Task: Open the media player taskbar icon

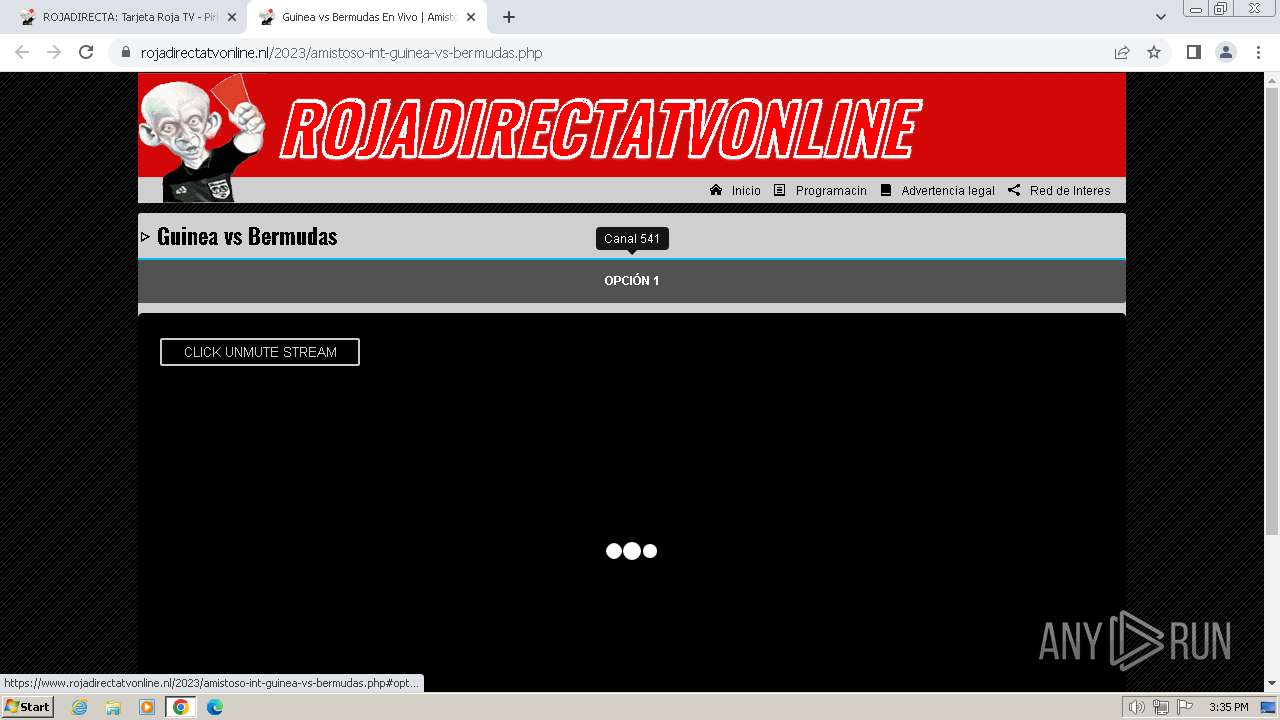Action: pos(147,707)
